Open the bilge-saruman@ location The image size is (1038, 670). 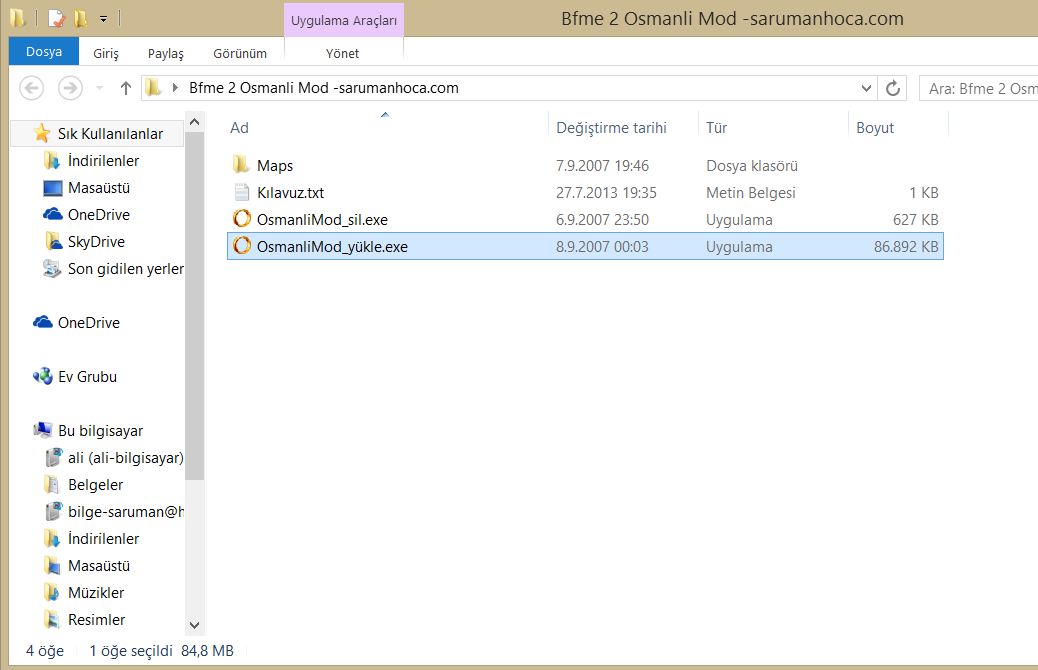(126, 512)
